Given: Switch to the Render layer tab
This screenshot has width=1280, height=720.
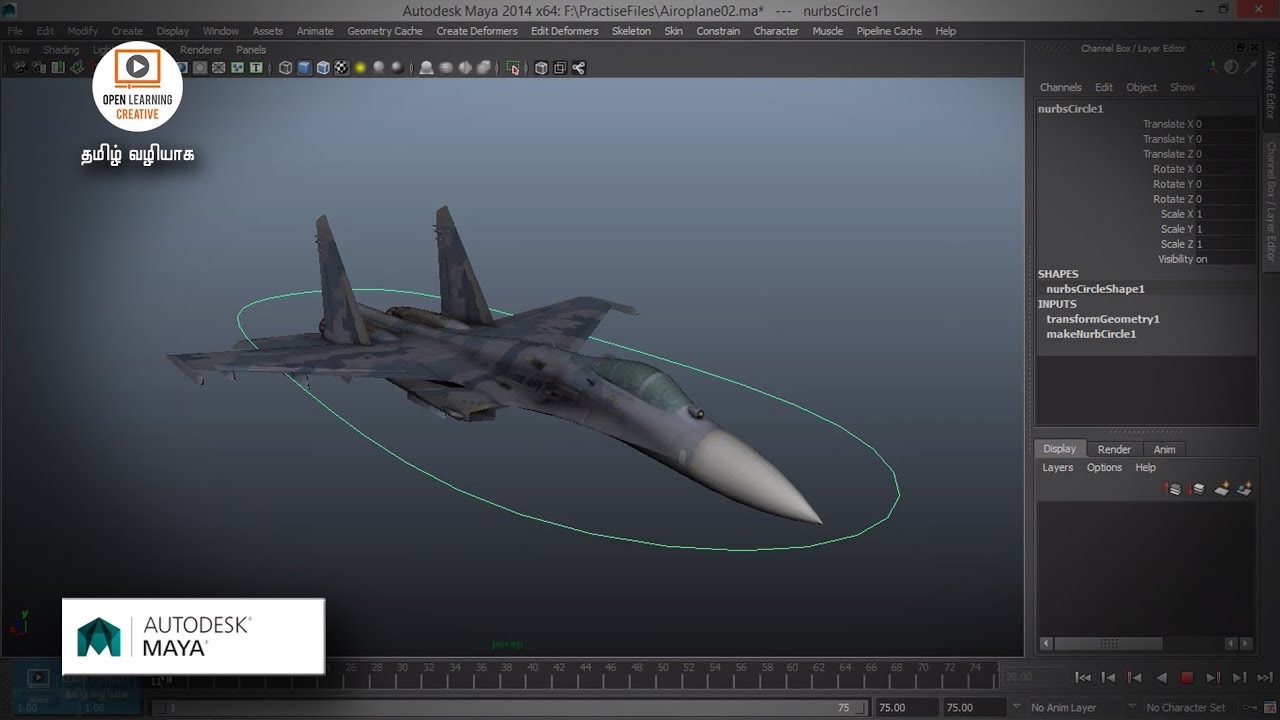Looking at the screenshot, I should tap(1114, 450).
